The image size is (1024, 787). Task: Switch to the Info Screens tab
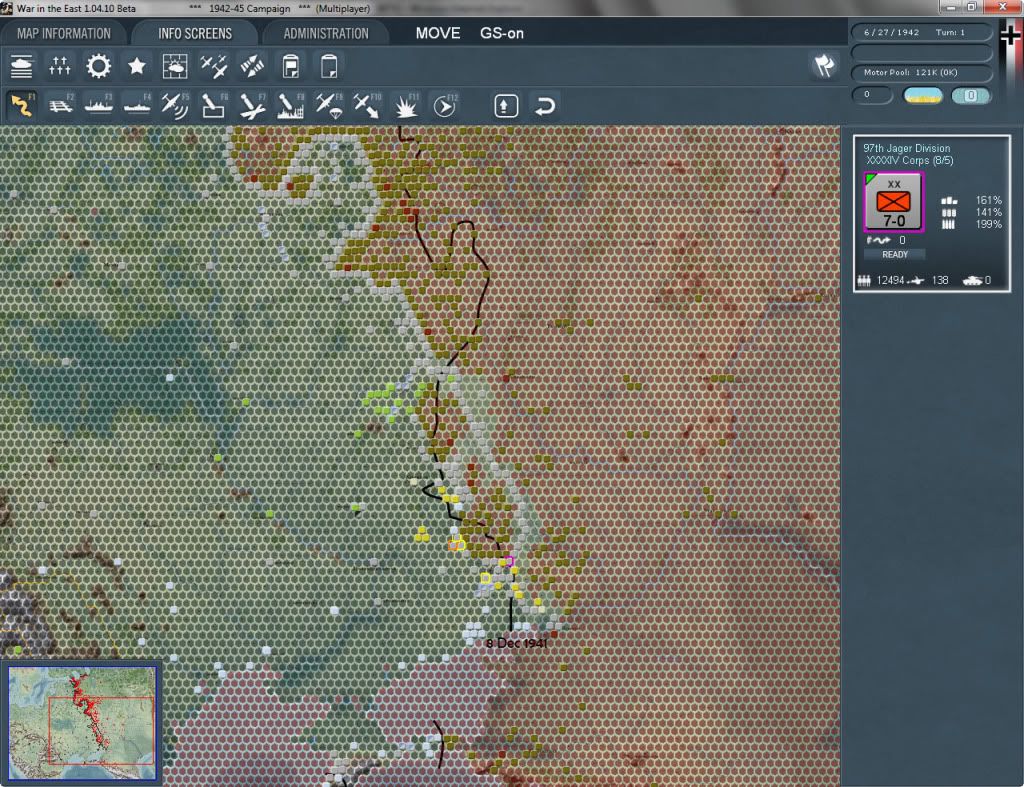[195, 33]
